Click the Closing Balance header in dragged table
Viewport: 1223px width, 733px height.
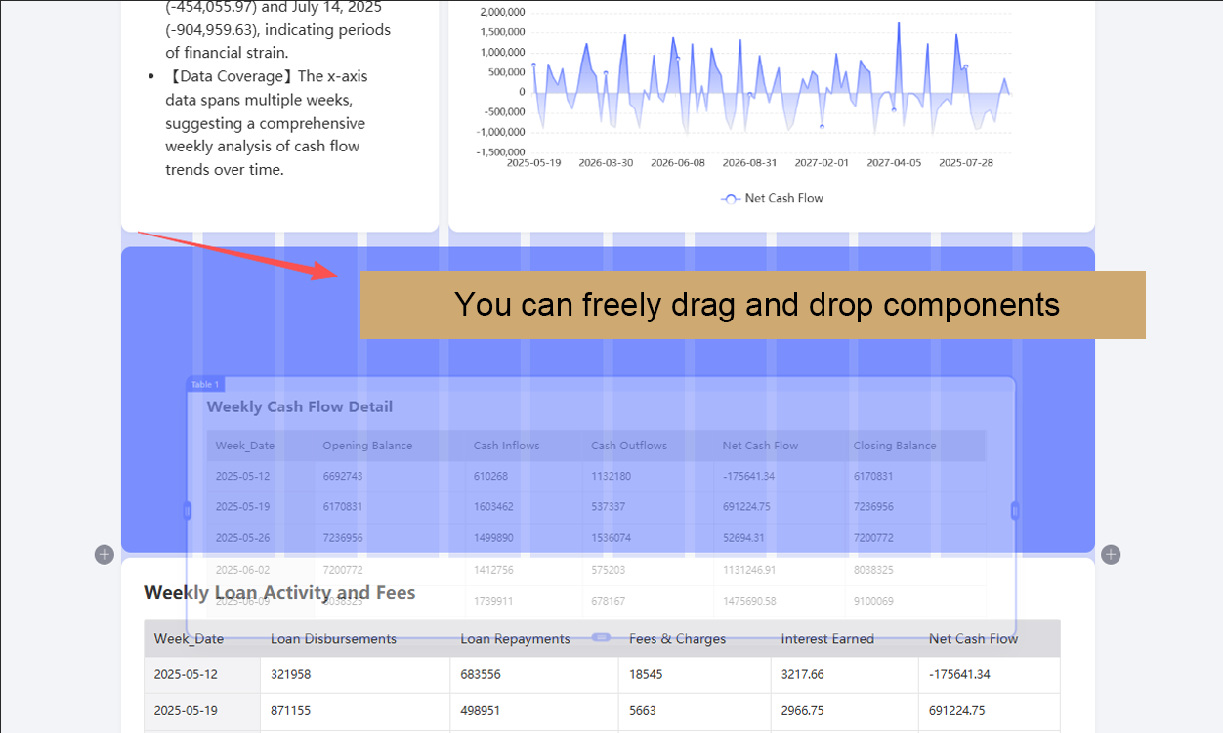(894, 446)
